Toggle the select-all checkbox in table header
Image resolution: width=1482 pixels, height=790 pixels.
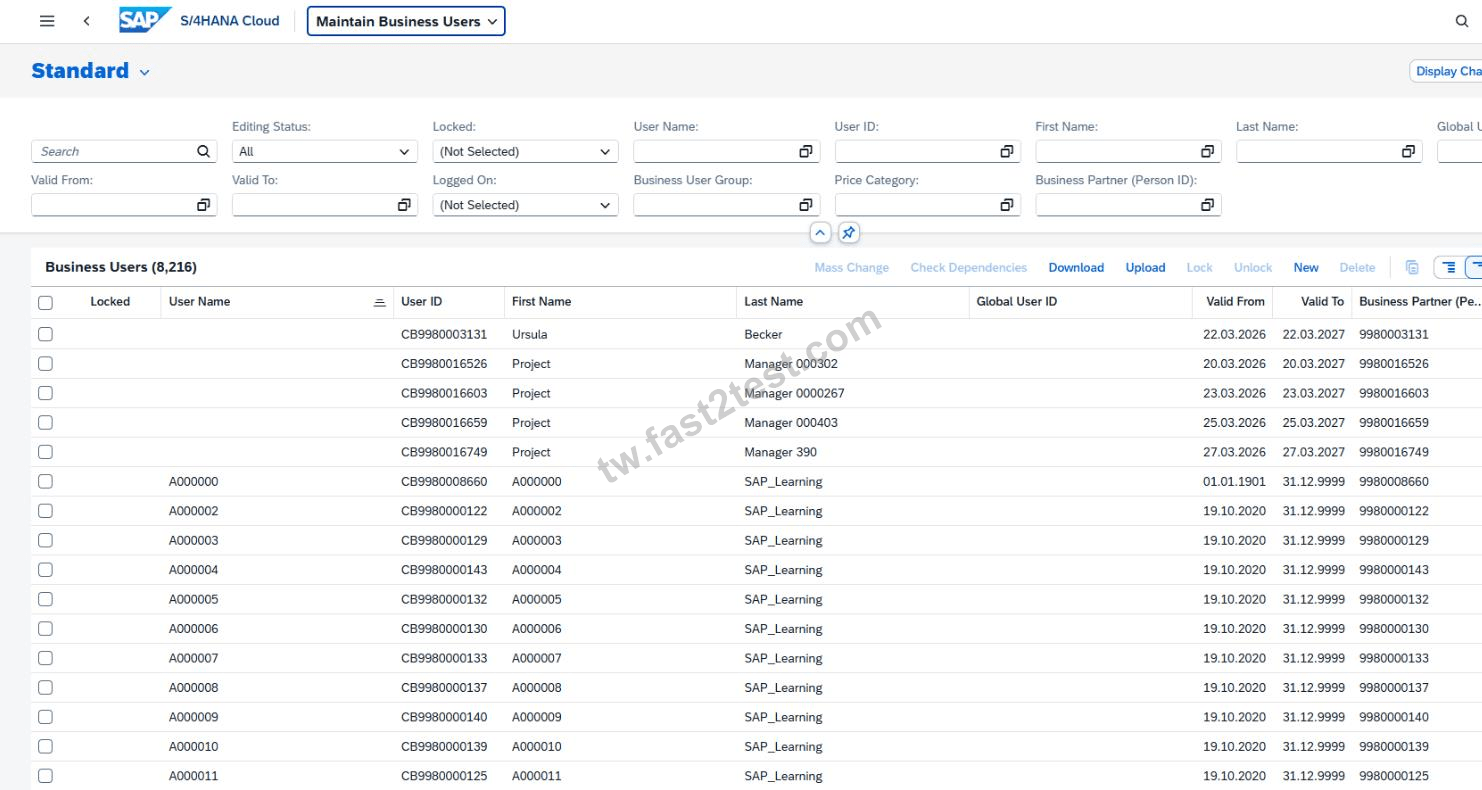point(45,302)
